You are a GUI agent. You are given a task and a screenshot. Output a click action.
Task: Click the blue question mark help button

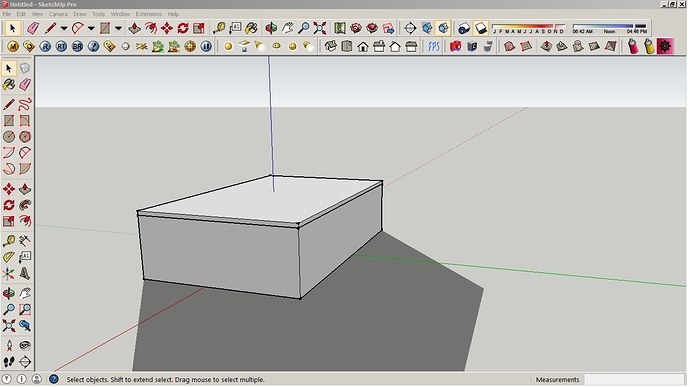click(x=93, y=46)
